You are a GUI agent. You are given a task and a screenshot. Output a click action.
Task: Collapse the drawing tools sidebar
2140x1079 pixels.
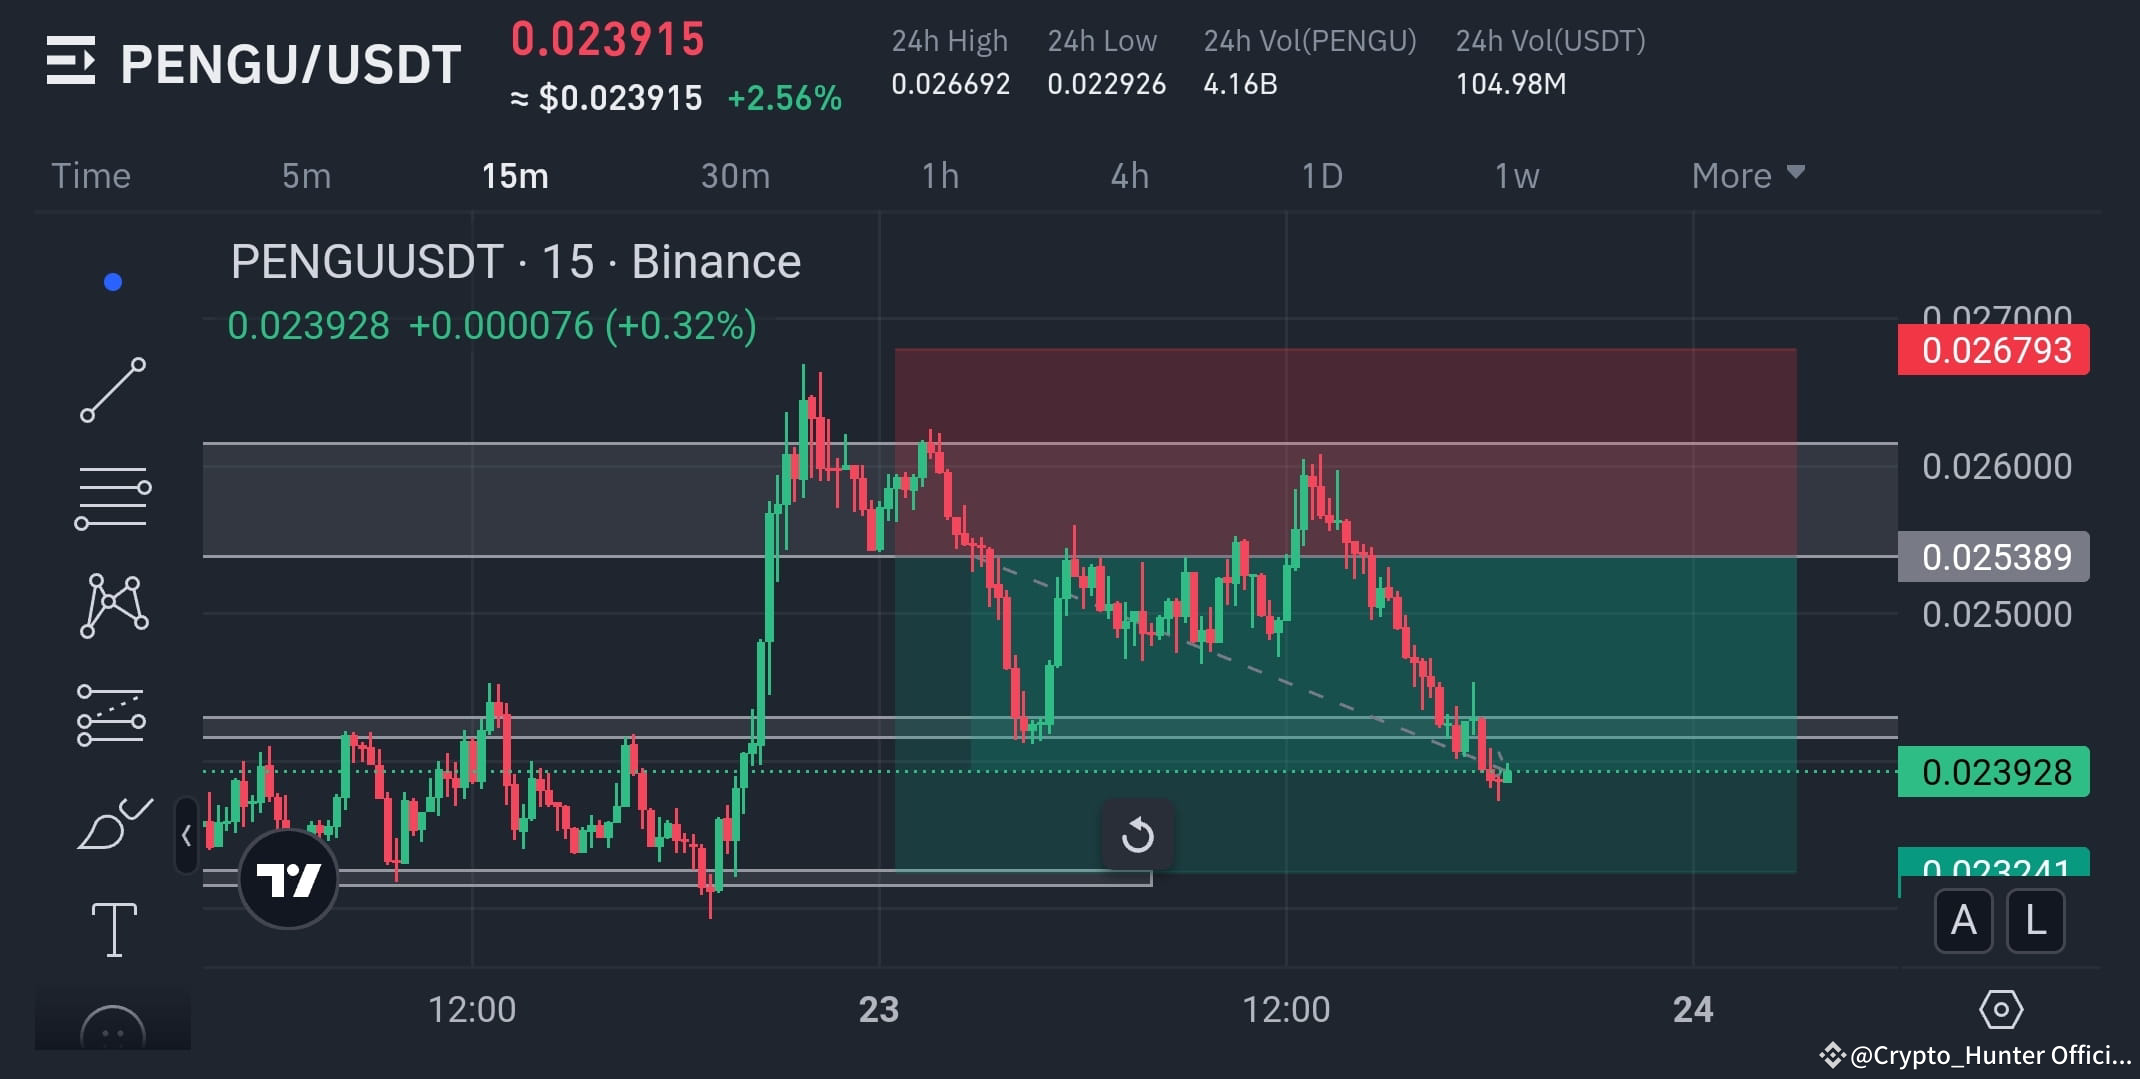(186, 836)
